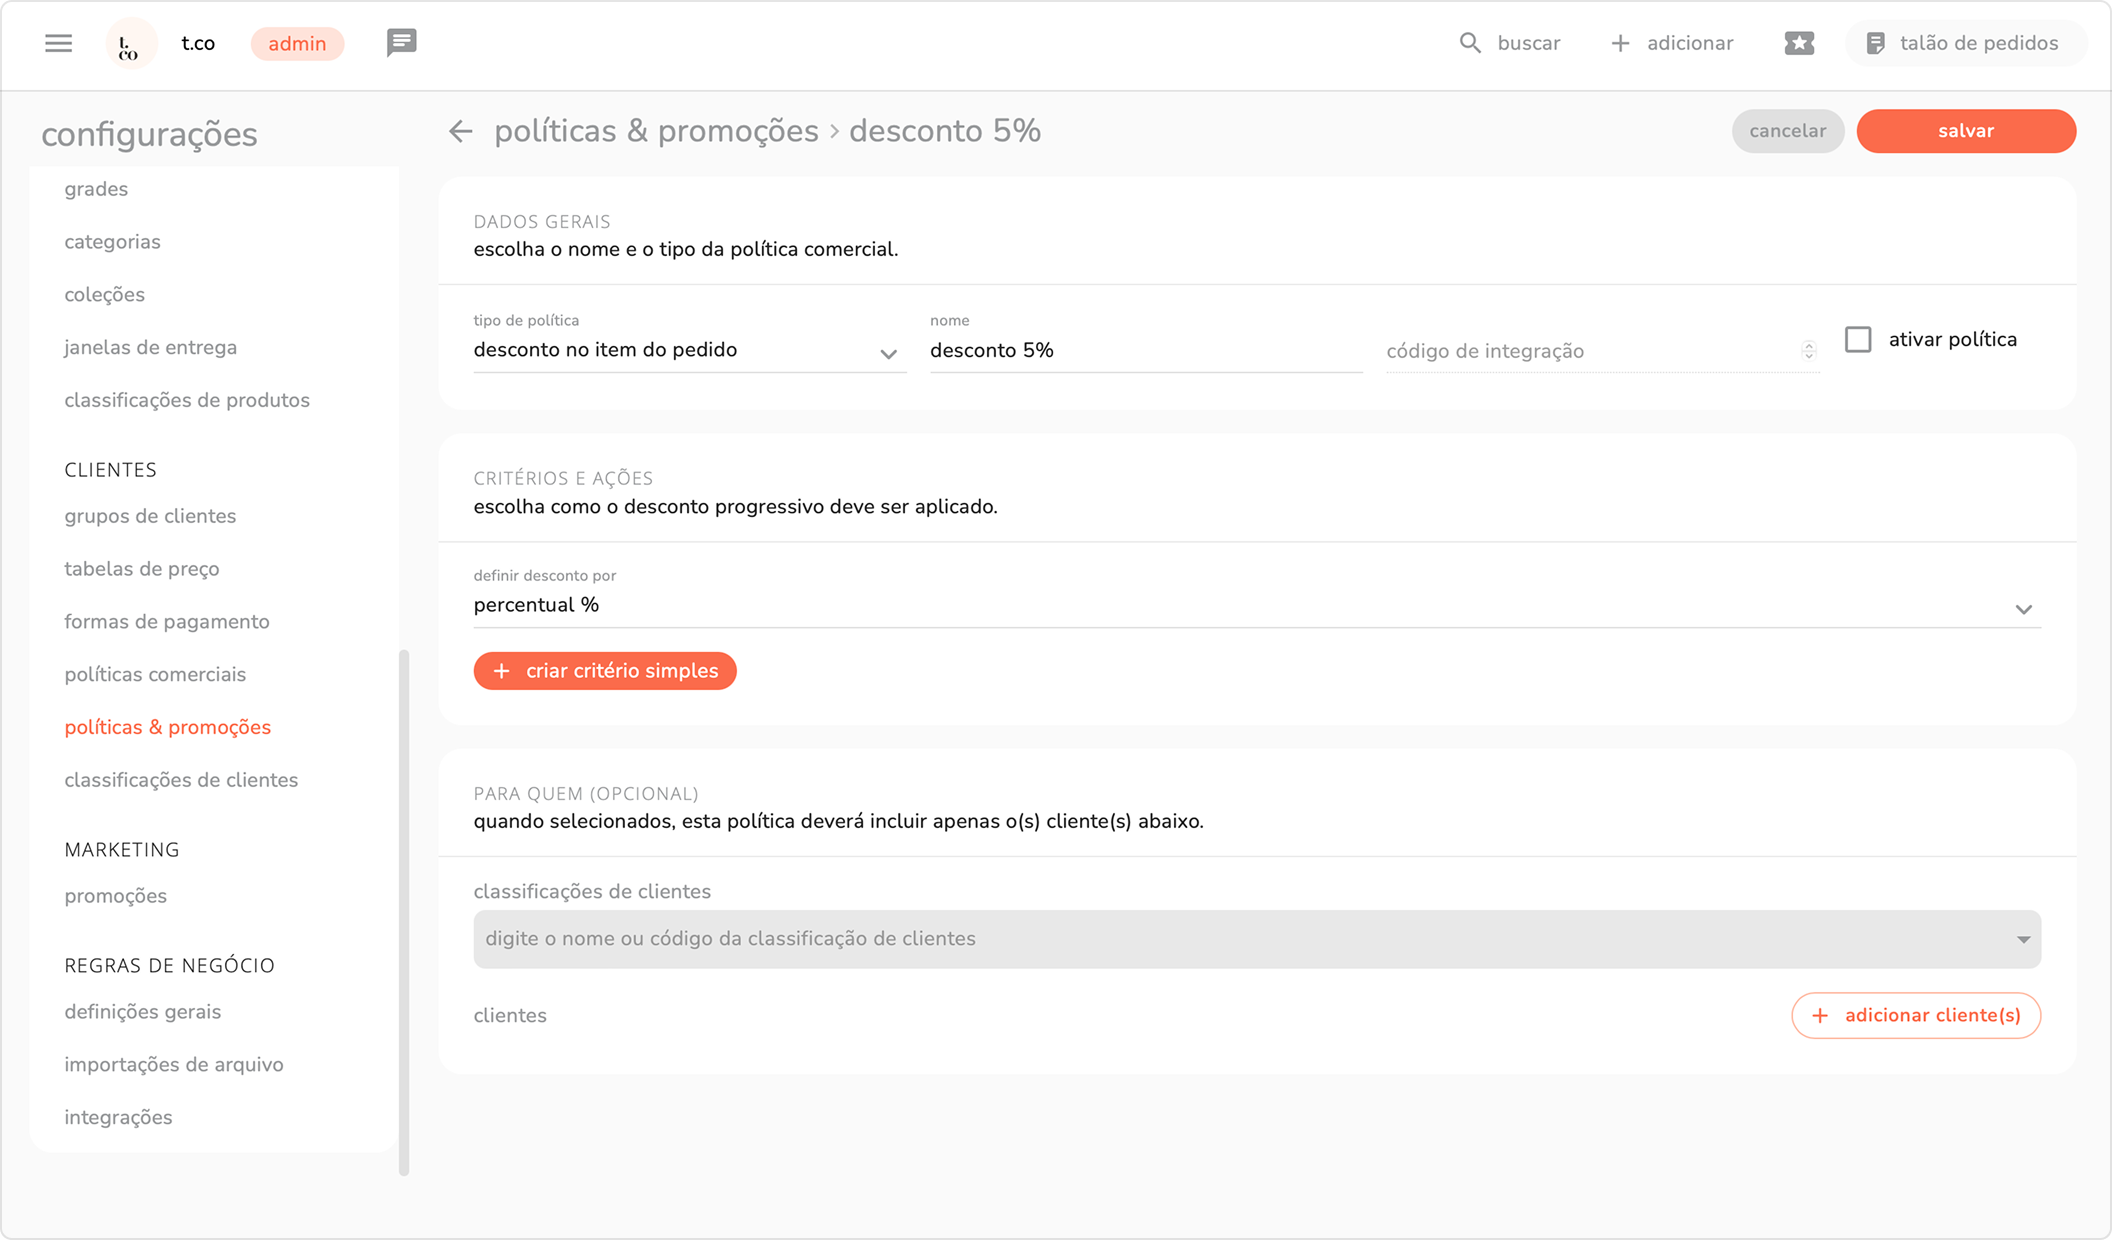The width and height of the screenshot is (2112, 1240).
Task: Click the plus icon beside adicionar
Action: pos(1620,43)
